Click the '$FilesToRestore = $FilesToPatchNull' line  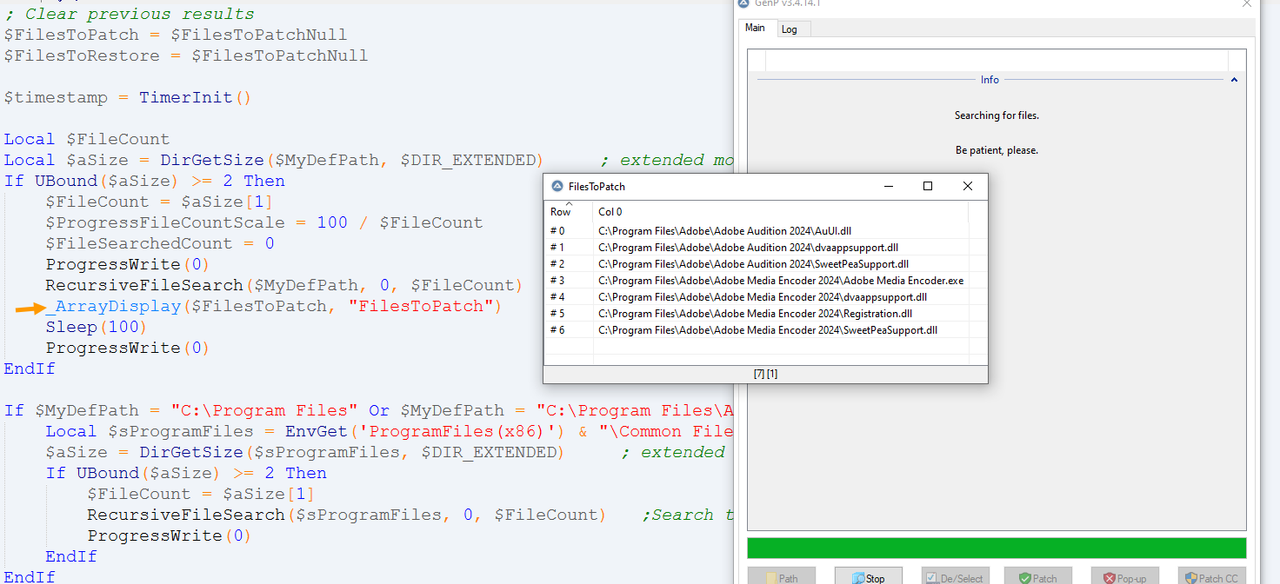185,56
